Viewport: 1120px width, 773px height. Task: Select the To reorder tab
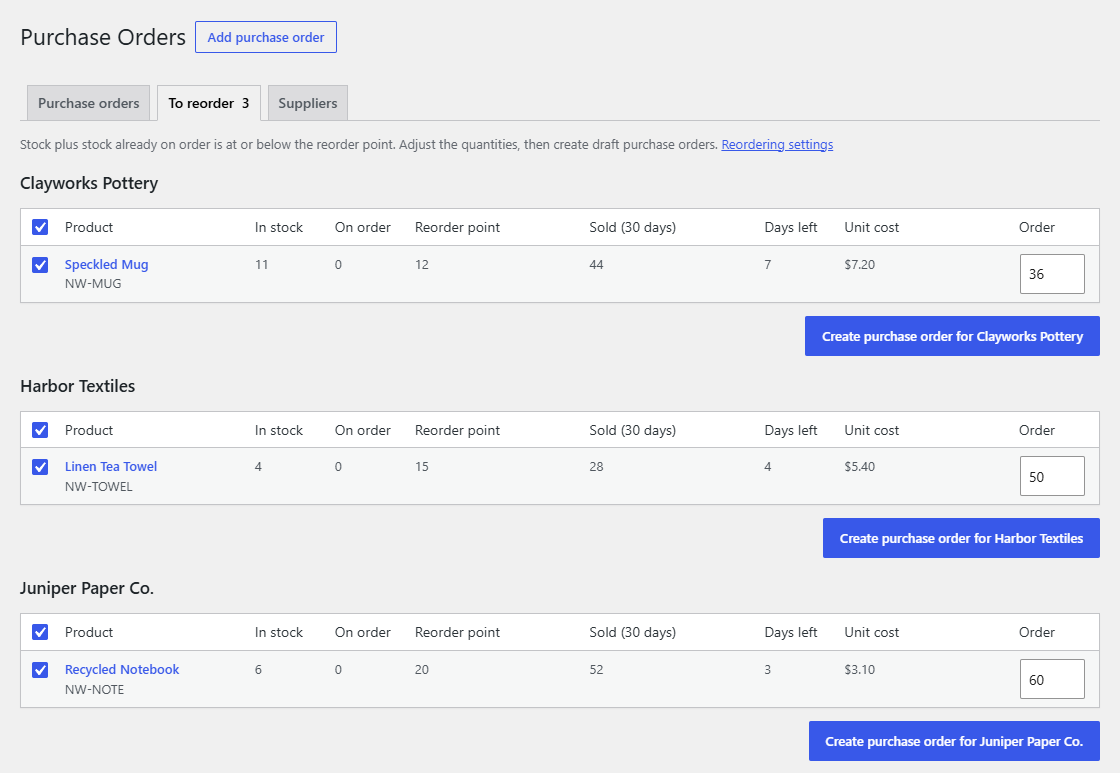pyautogui.click(x=209, y=103)
